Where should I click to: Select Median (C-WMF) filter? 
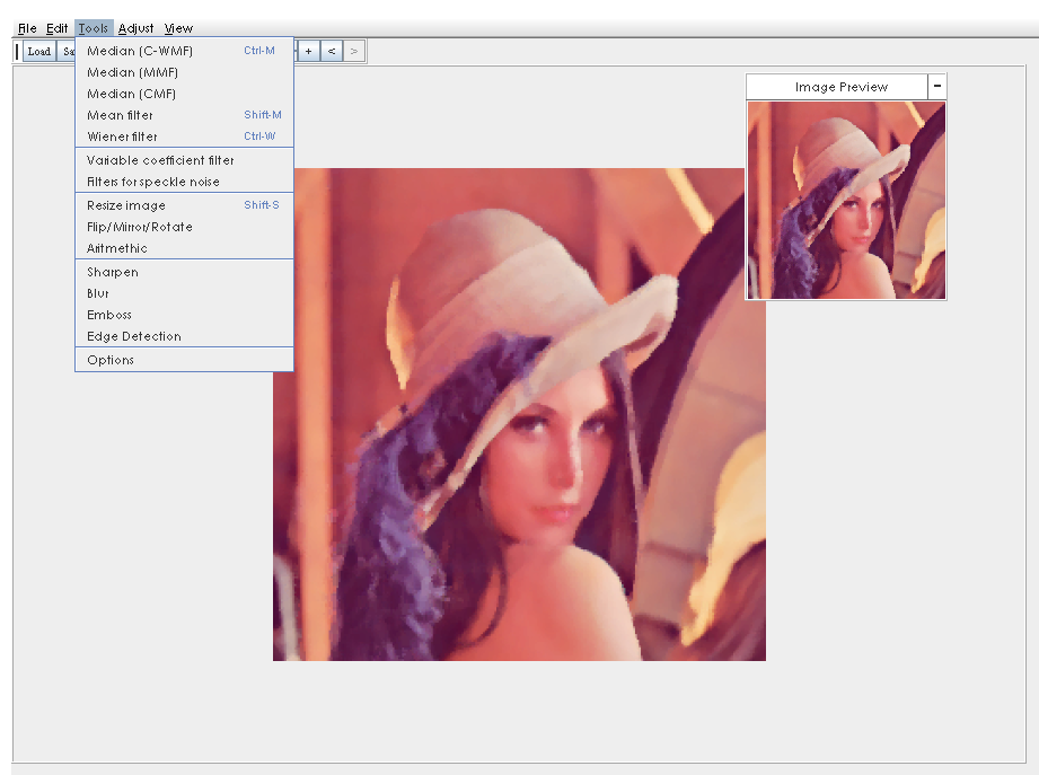click(184, 50)
